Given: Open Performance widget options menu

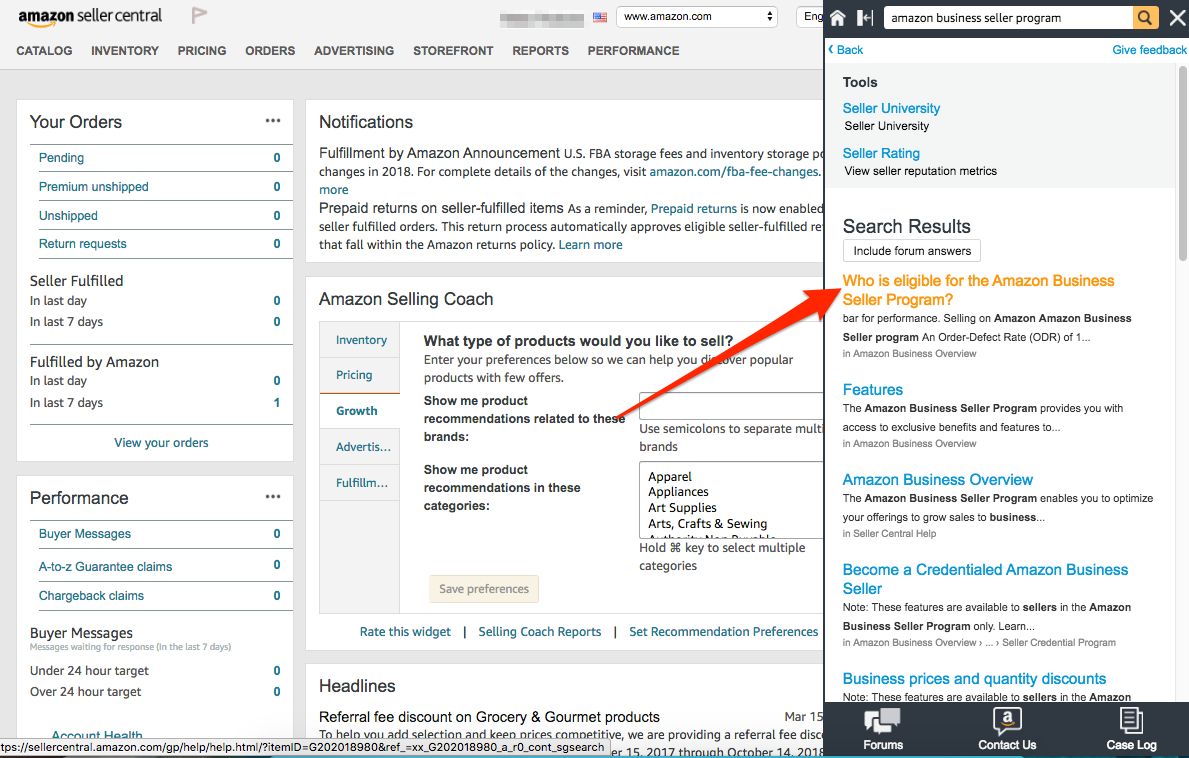Looking at the screenshot, I should [273, 496].
